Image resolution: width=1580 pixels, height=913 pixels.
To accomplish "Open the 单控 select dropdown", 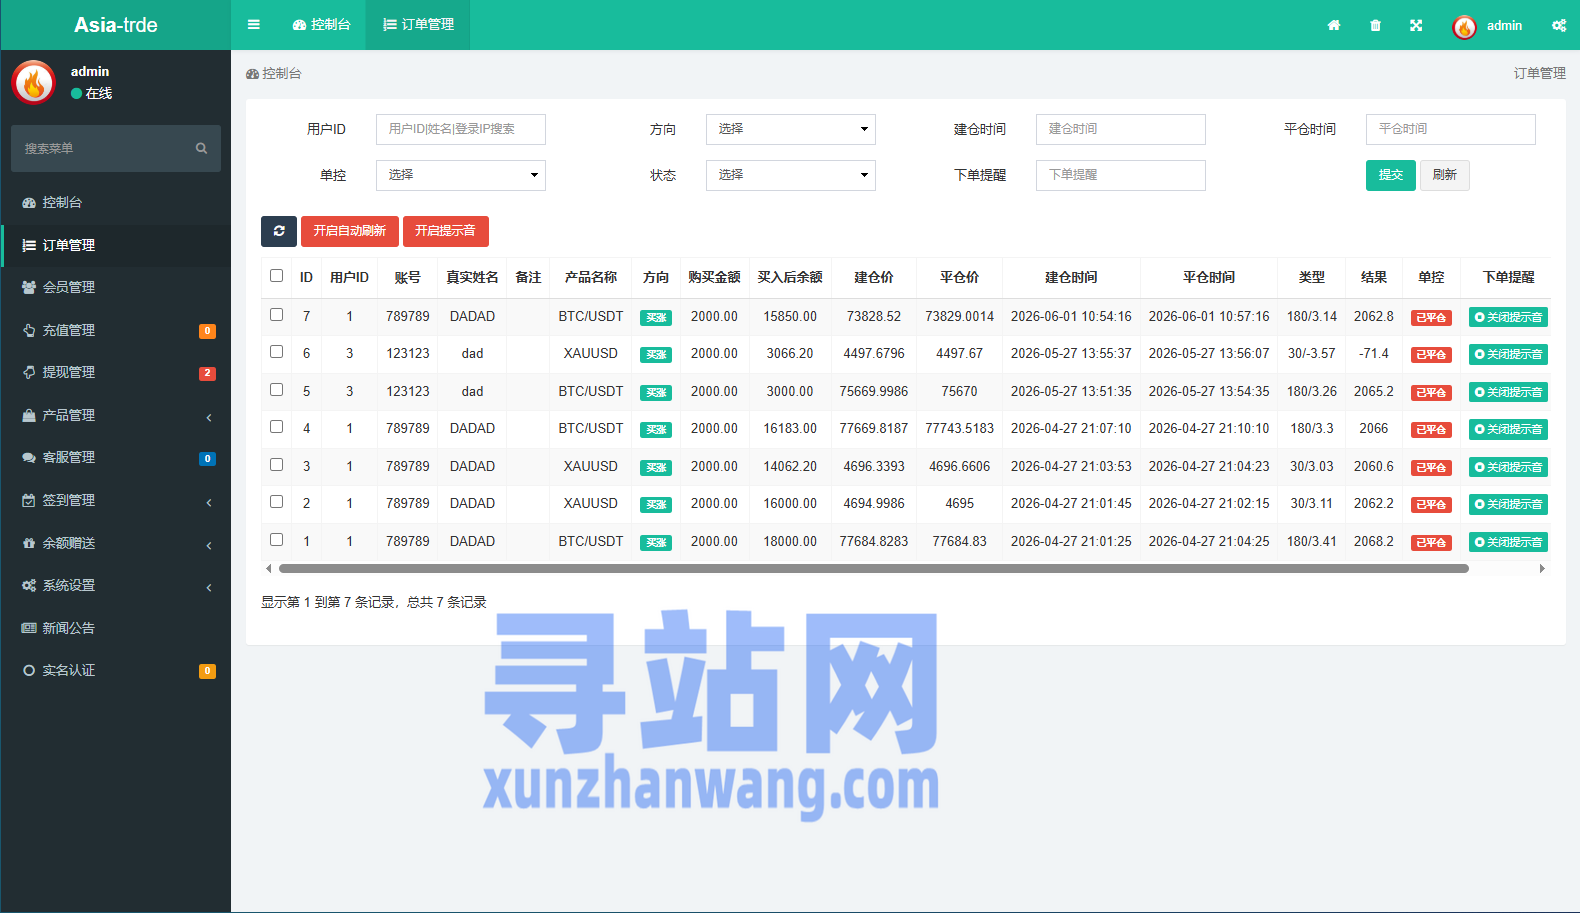I will coord(461,175).
